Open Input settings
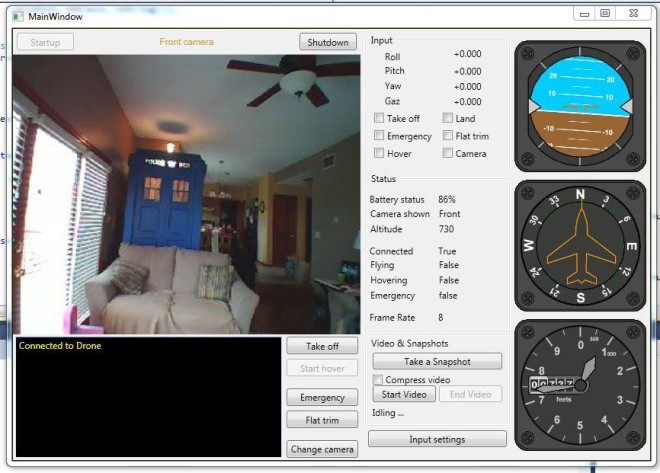The width and height of the screenshot is (660, 473). 437,439
